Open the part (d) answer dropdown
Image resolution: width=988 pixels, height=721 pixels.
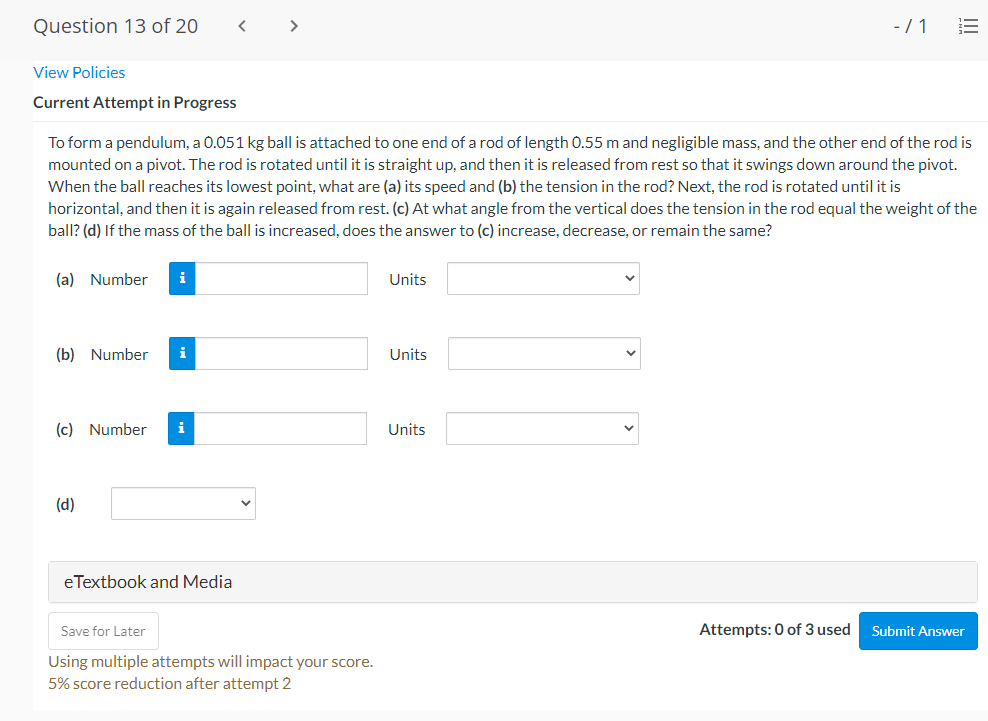pos(183,503)
